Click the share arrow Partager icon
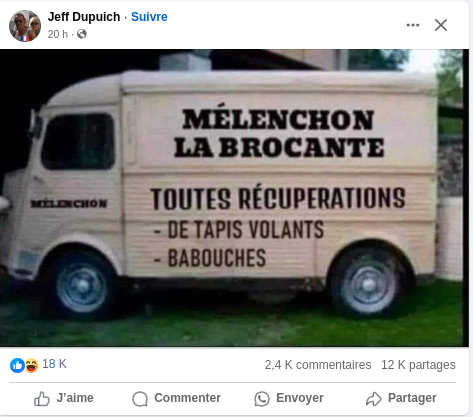The width and height of the screenshot is (473, 417). click(374, 399)
